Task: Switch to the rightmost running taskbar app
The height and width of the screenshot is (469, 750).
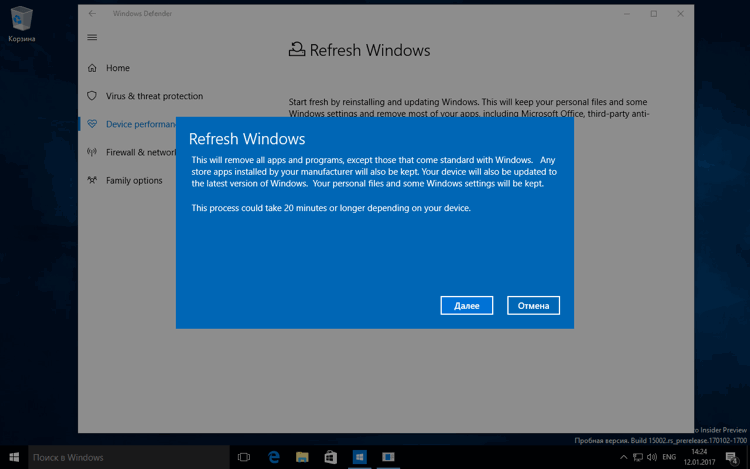Action: tap(388, 457)
